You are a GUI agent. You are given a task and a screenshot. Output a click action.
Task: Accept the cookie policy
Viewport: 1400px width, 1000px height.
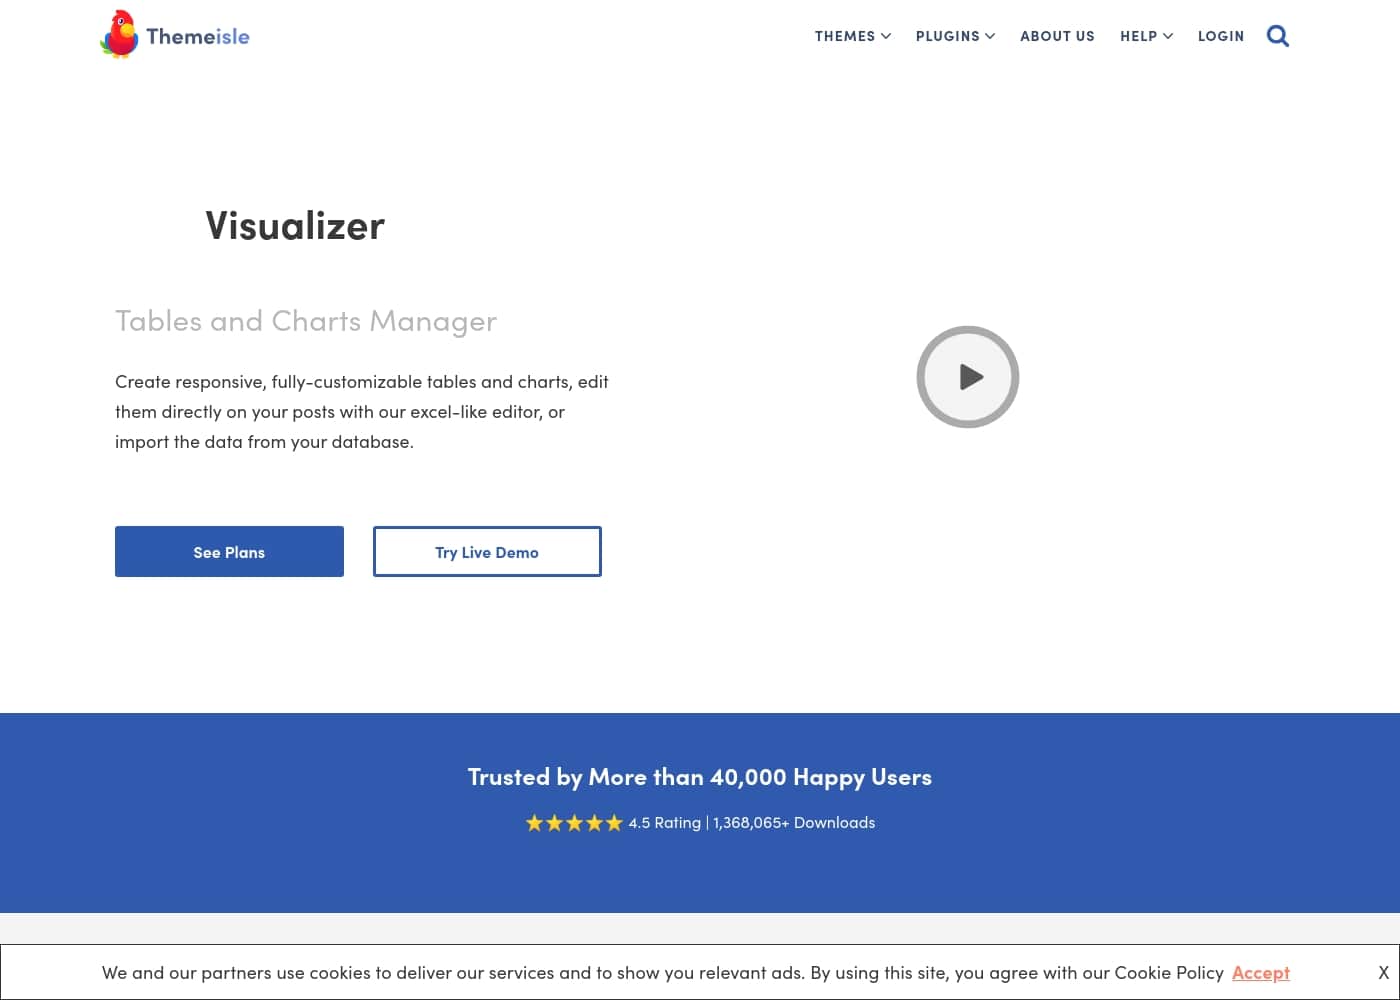[1260, 972]
